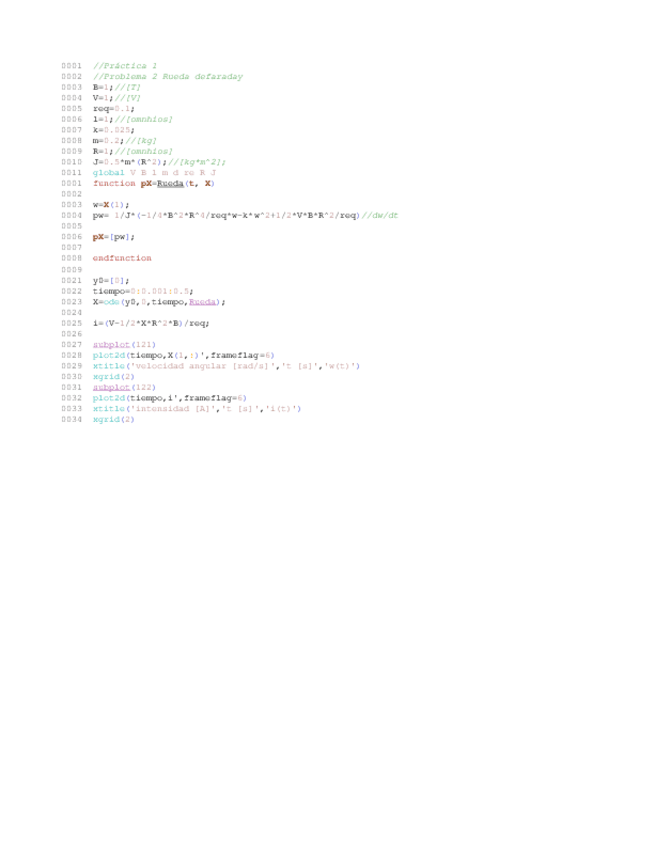The image size is (655, 848).
Task: Select the line 'tiempo=0:0.001:0.5;'
Action: pos(143,292)
